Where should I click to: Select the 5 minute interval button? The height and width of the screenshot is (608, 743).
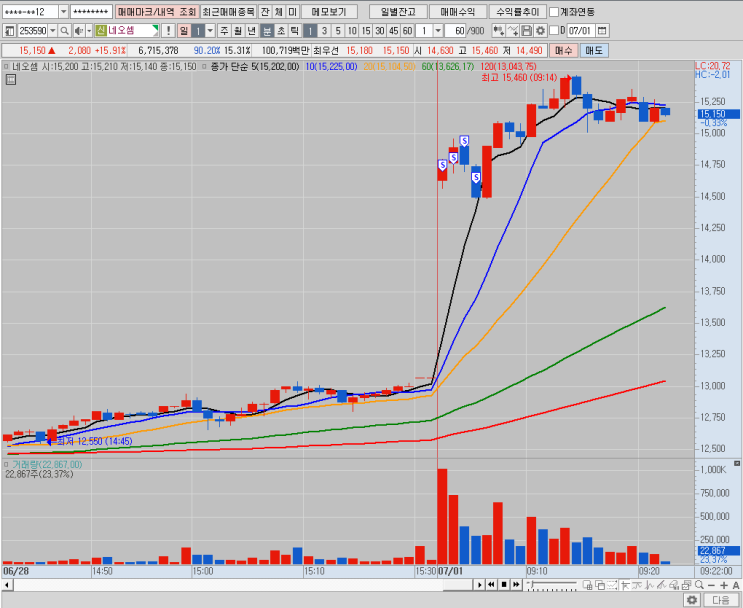point(338,31)
